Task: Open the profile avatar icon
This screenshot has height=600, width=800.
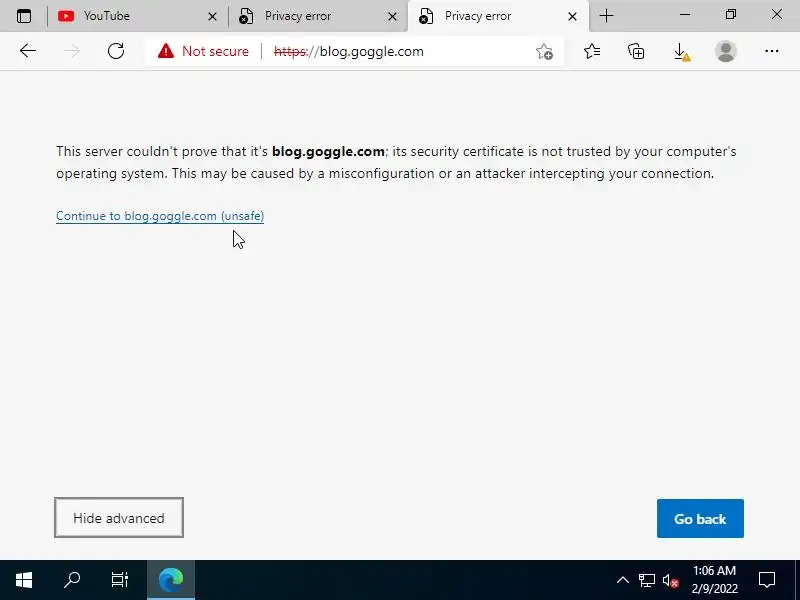Action: (726, 51)
